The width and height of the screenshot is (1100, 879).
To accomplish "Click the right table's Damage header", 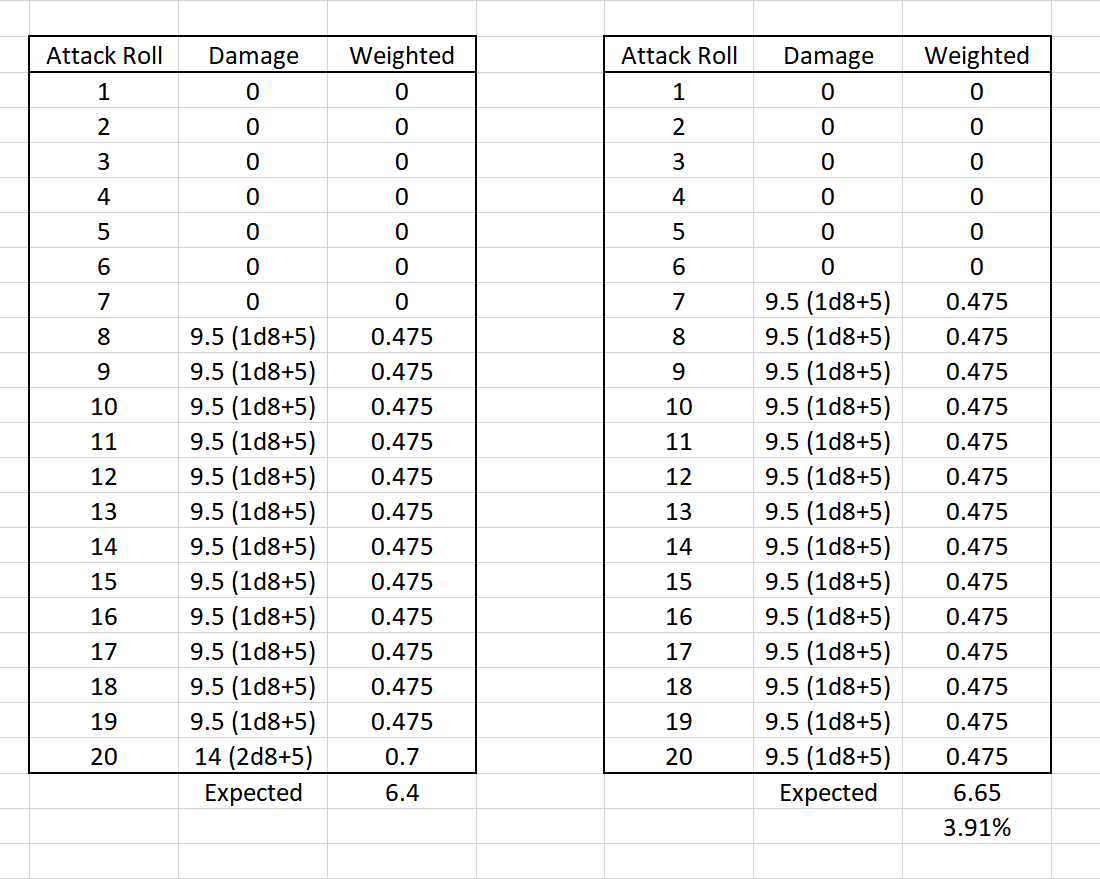I will (828, 56).
